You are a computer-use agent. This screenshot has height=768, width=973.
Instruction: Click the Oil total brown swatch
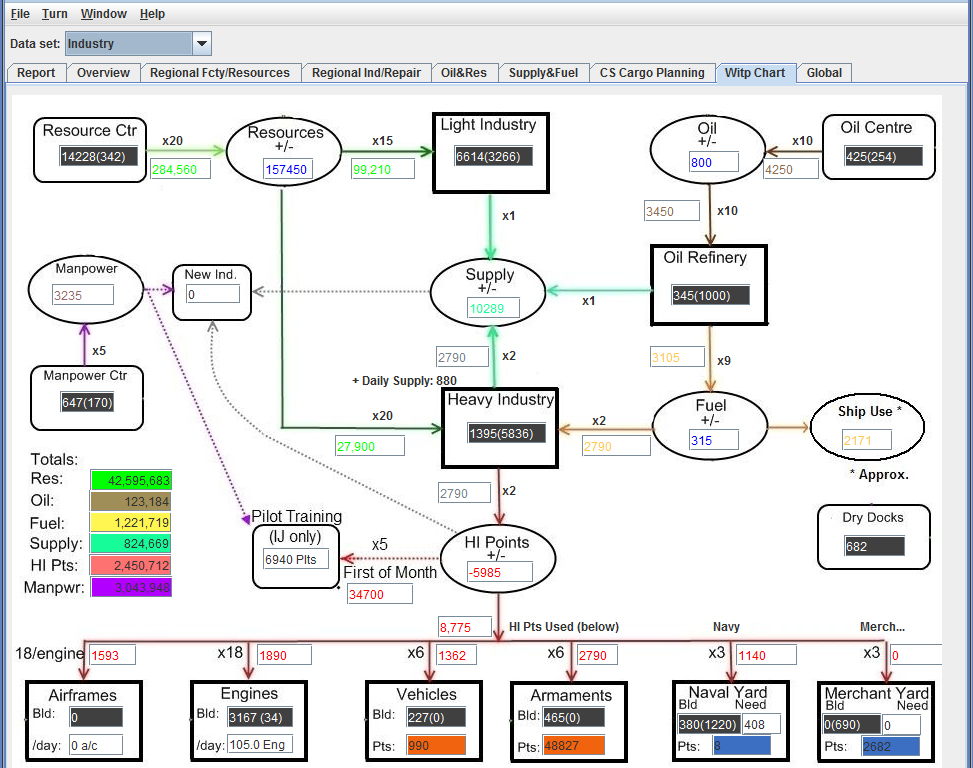[x=131, y=501]
